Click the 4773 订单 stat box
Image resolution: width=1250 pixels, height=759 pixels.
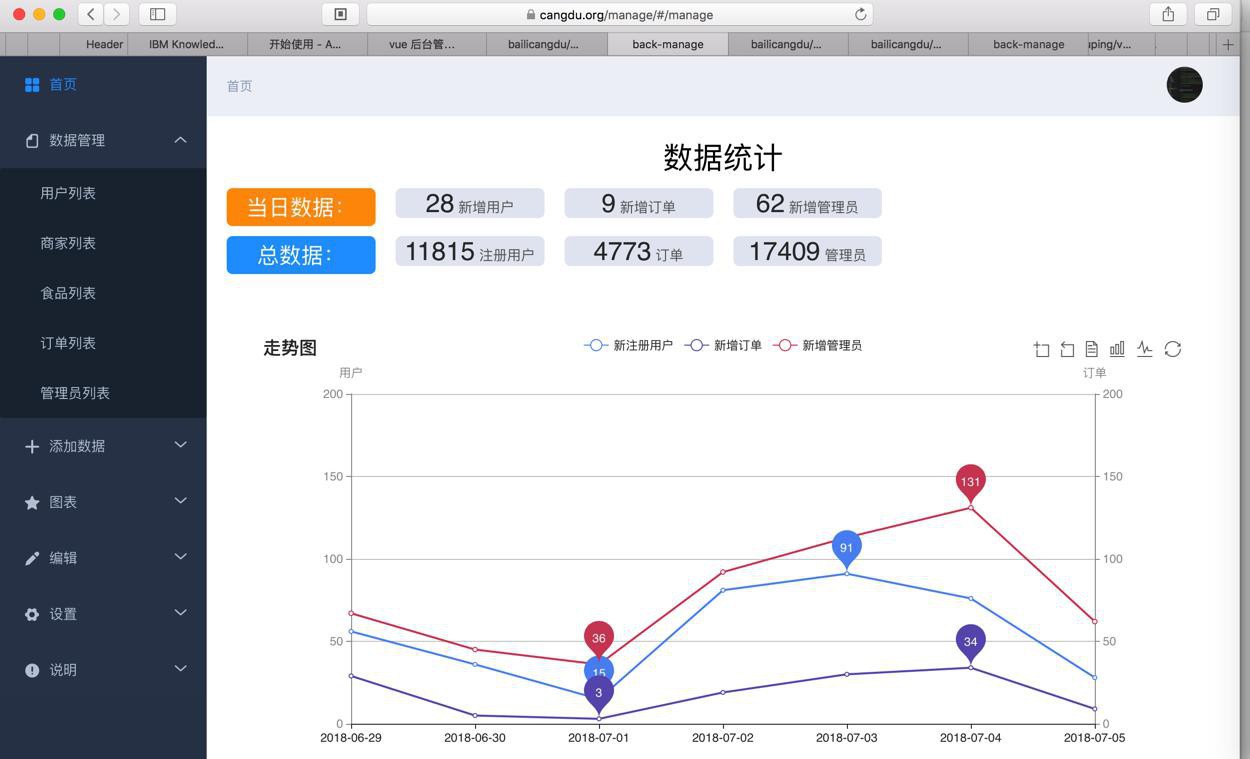639,251
